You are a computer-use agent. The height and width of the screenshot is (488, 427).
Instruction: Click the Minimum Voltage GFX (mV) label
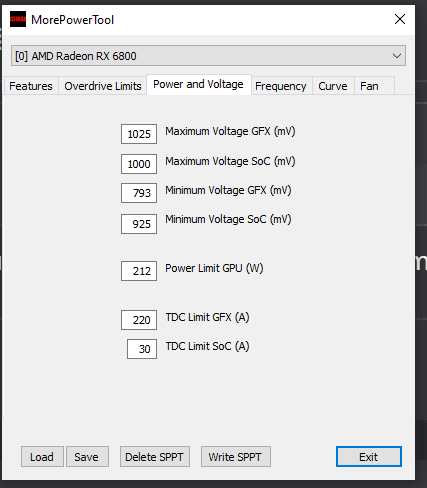tap(228, 190)
